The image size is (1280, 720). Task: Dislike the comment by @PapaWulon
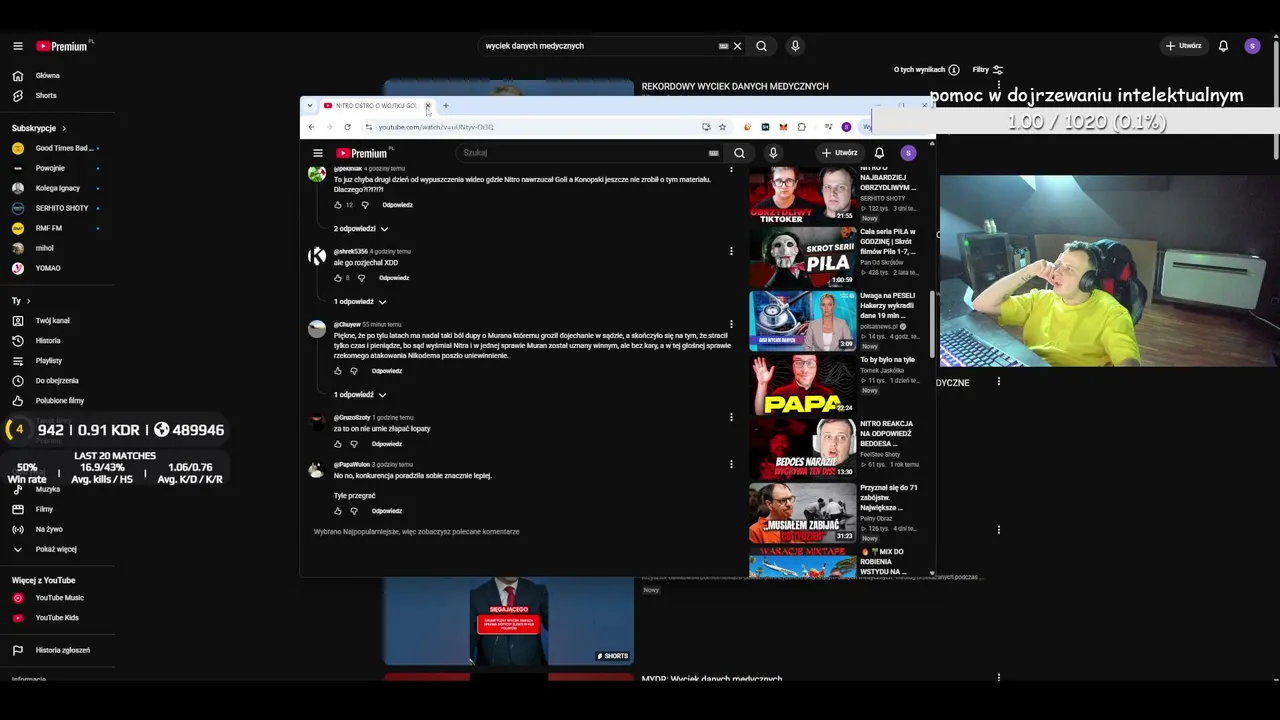354,511
